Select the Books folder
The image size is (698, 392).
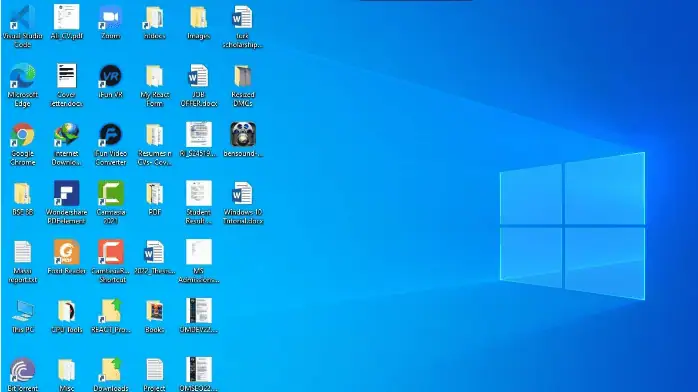pos(154,311)
